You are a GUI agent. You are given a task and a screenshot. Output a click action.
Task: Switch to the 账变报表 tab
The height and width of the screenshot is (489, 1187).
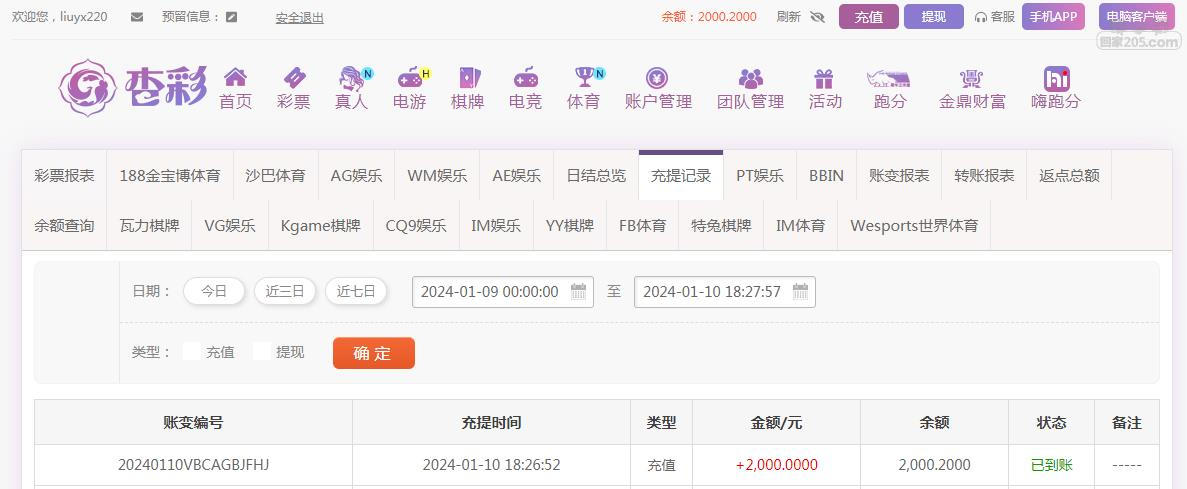[899, 175]
